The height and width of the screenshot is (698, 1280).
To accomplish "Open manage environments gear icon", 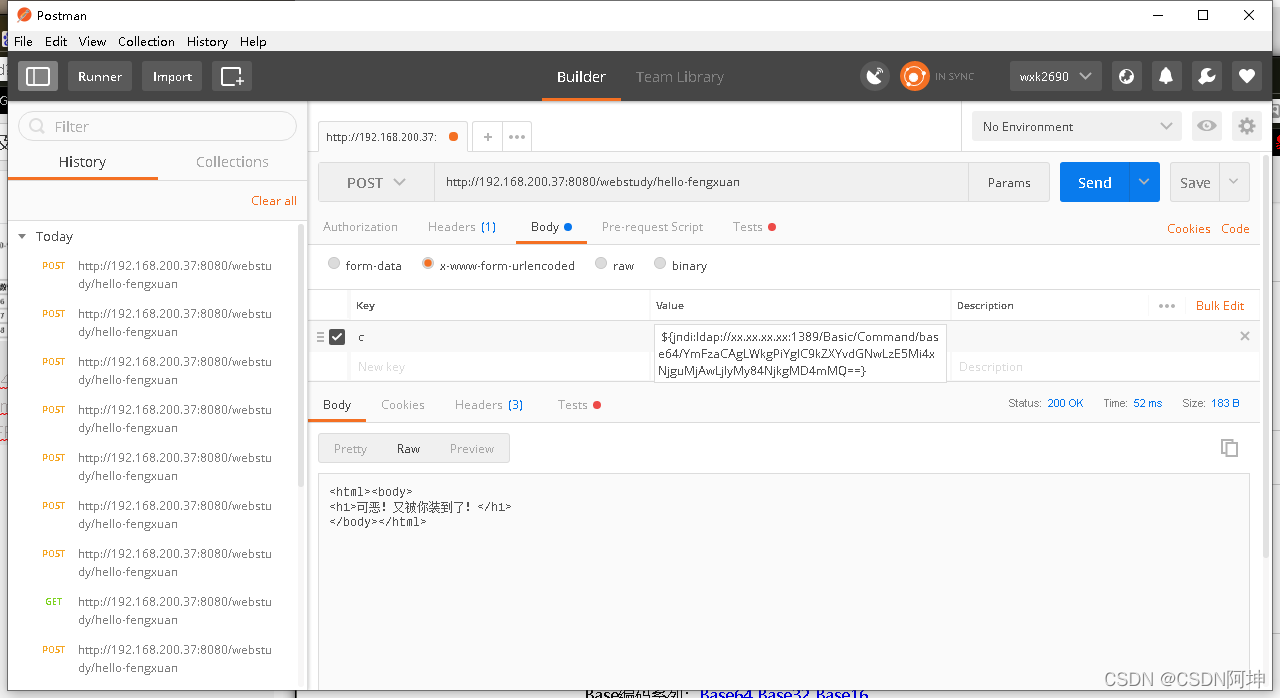I will (x=1246, y=126).
